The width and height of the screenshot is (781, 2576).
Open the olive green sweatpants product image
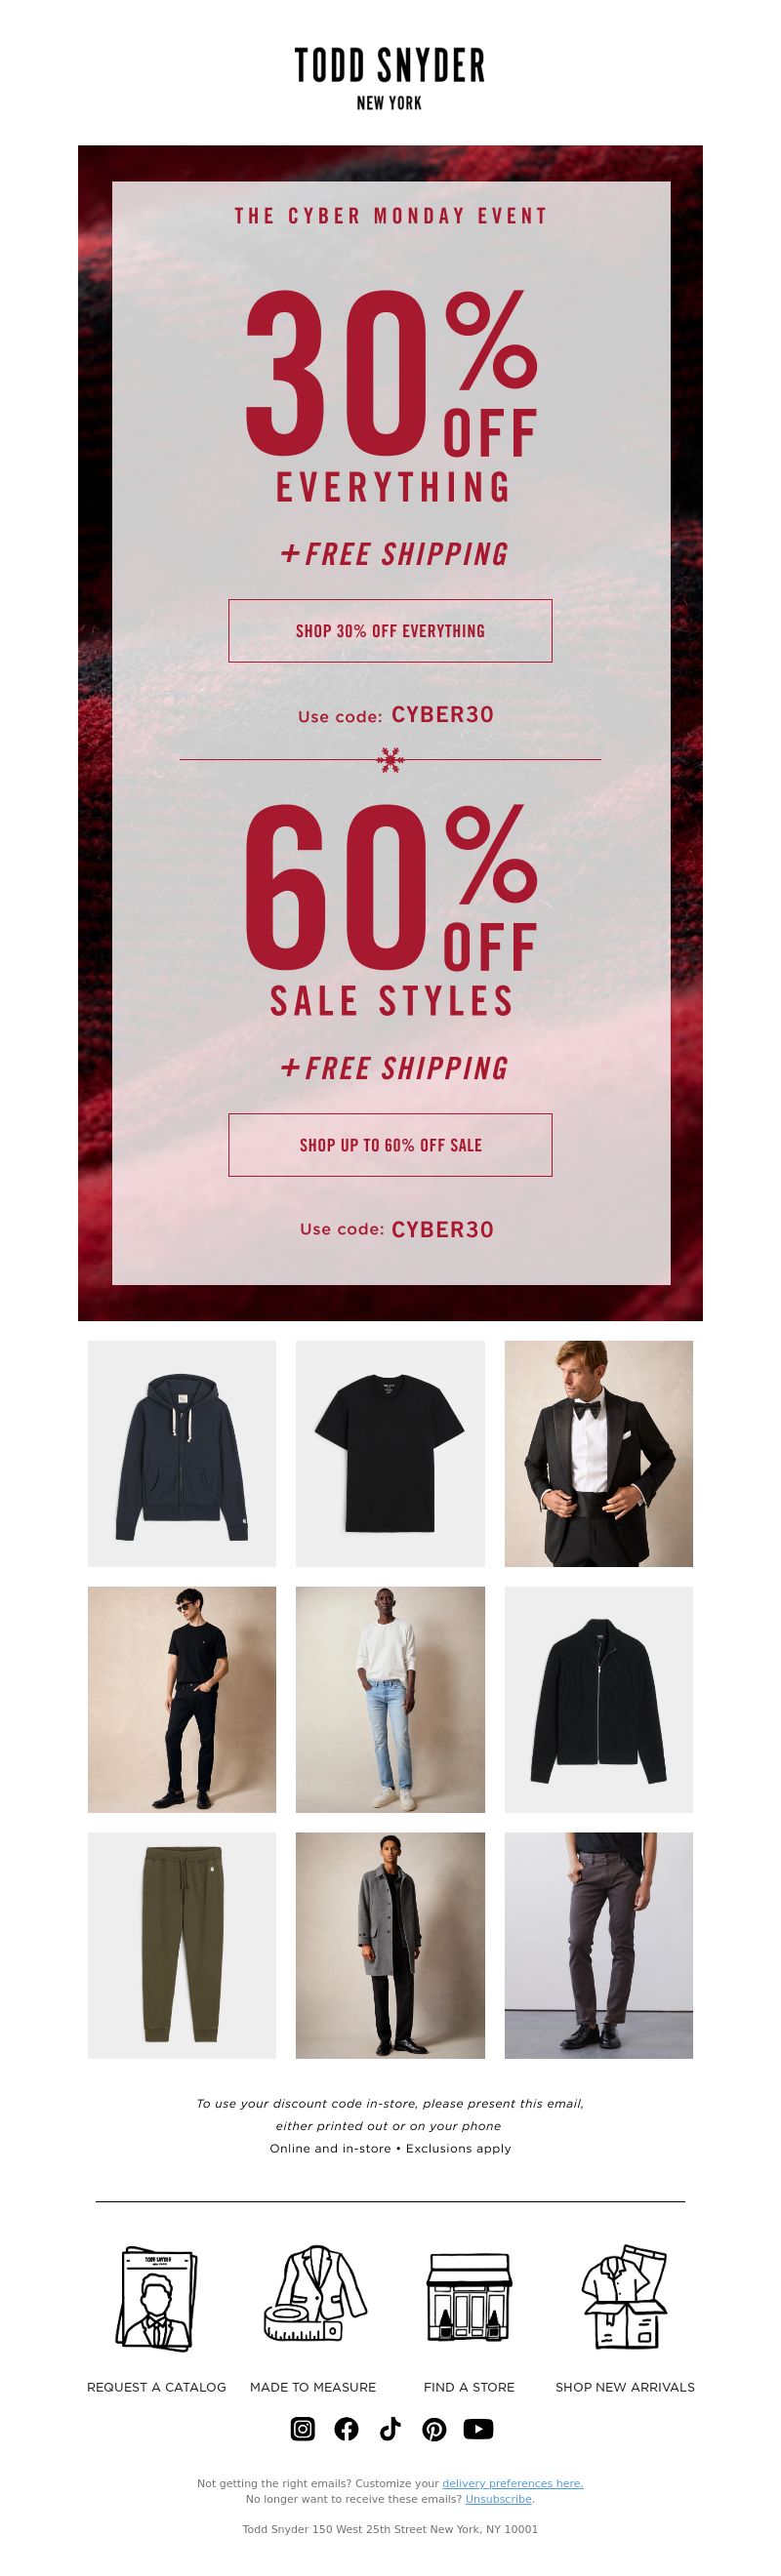point(182,1946)
